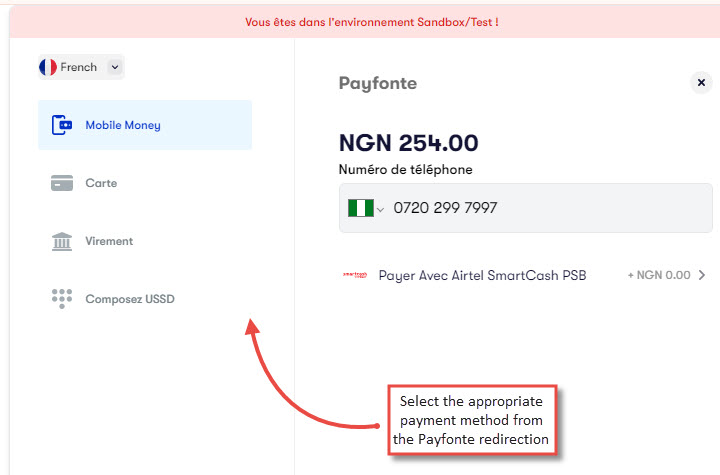
Task: Expand the phone country code chevron
Action: tap(380, 210)
